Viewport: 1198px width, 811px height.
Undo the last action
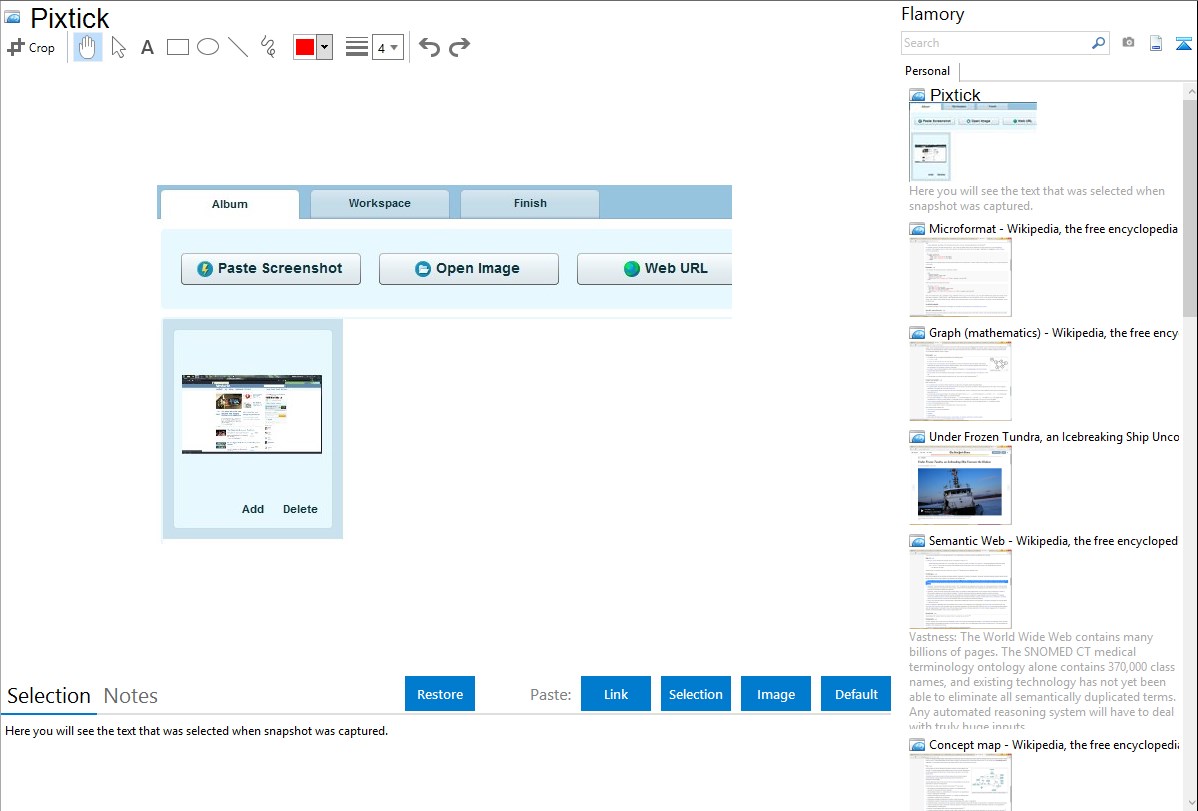tap(429, 47)
